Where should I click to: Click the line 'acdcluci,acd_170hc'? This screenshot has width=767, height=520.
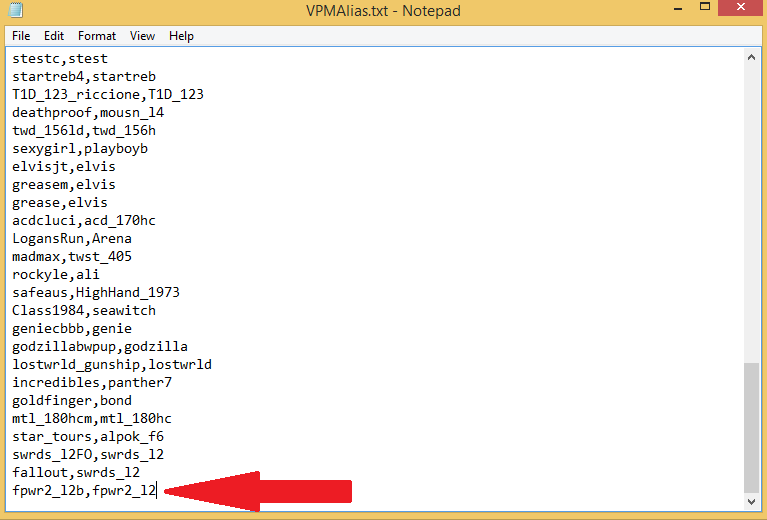[x=84, y=221]
